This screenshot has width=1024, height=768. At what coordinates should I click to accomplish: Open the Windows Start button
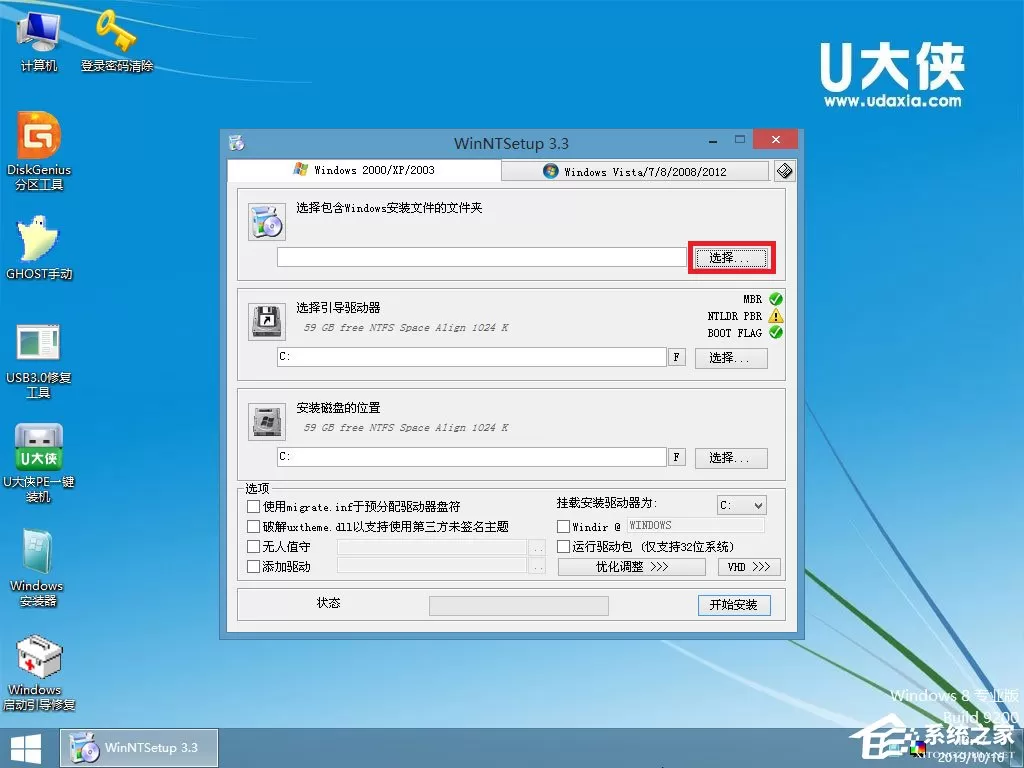click(26, 748)
